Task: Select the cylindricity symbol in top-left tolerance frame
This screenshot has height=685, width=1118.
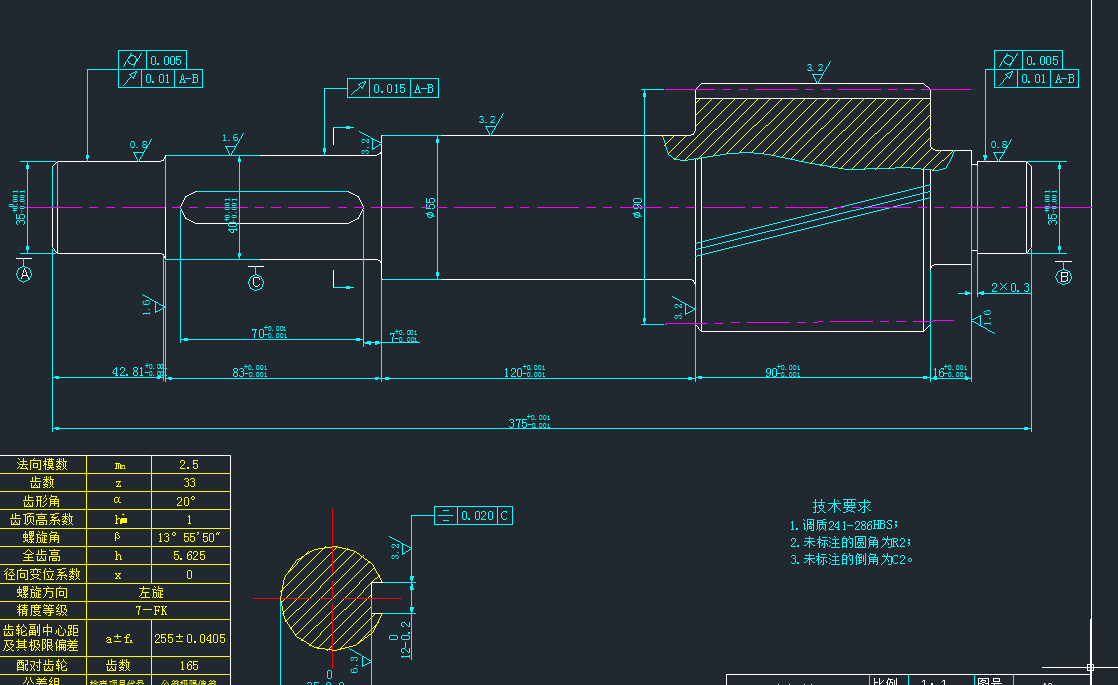Action: click(x=132, y=61)
